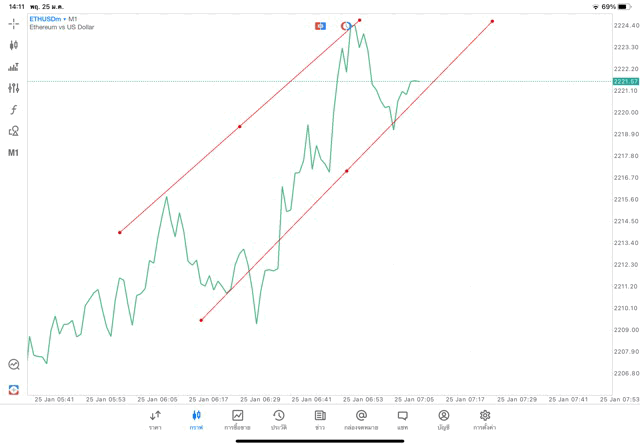This screenshot has width=640, height=447.
Task: Tap the current price label 2221.57
Action: [625, 81]
